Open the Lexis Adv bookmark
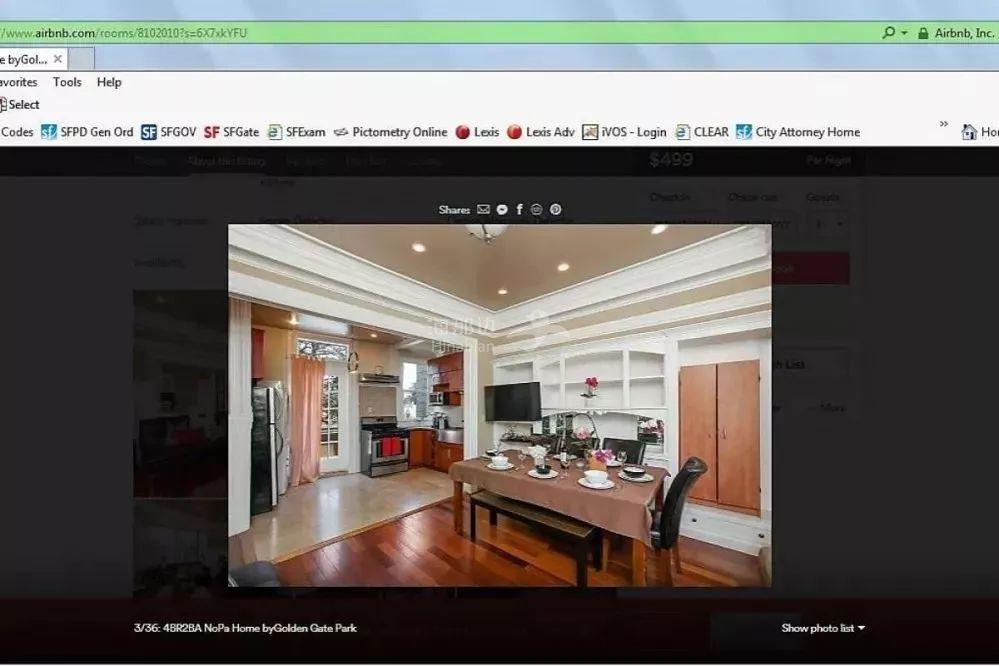This screenshot has width=999, height=666. [541, 132]
